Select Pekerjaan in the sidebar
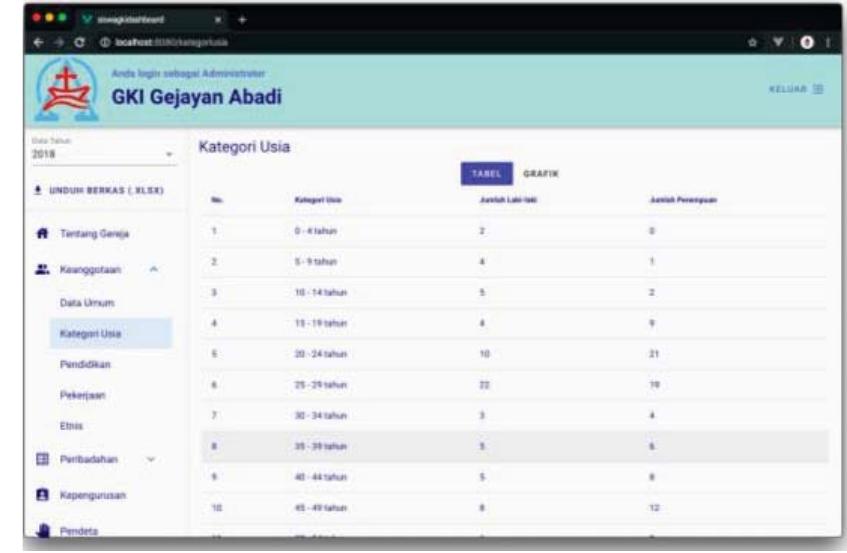The width and height of the screenshot is (847, 553). click(x=83, y=395)
